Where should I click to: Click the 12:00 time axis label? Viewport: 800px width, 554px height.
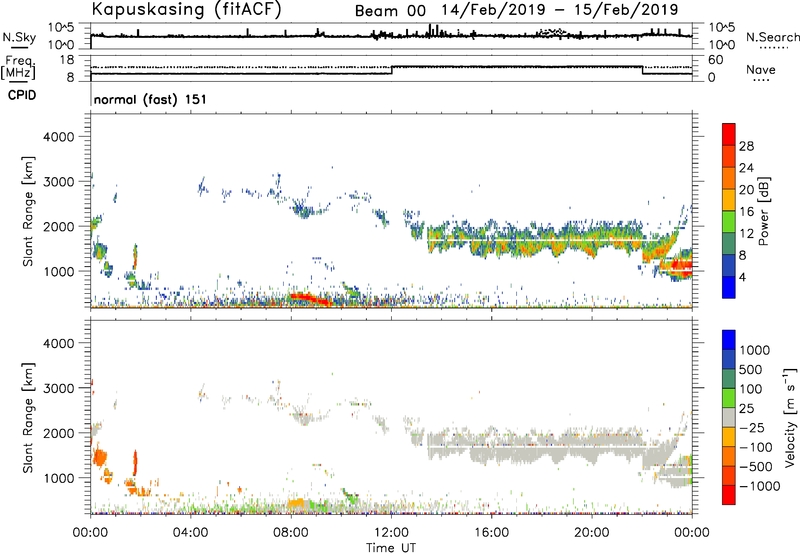pyautogui.click(x=391, y=533)
